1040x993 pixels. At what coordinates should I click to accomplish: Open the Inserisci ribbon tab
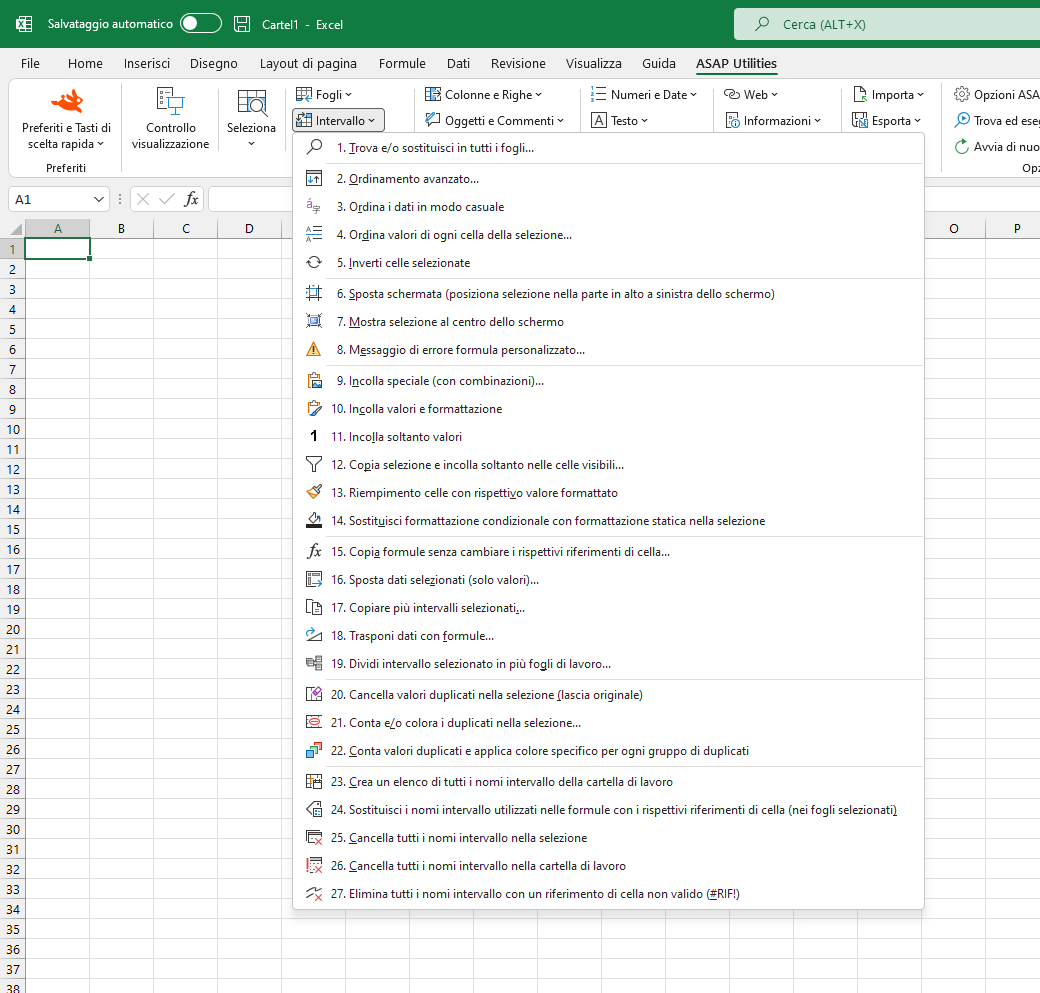147,64
